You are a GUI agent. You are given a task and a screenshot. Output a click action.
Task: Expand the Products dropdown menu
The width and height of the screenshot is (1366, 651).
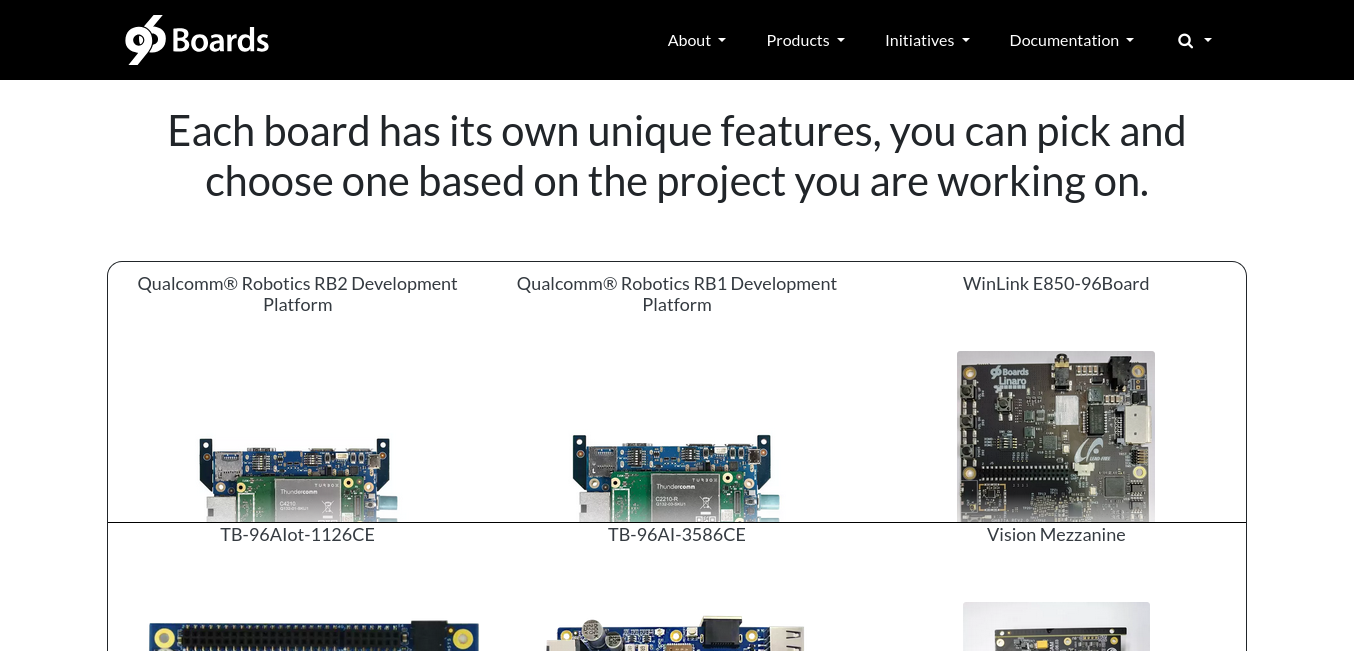tap(806, 40)
